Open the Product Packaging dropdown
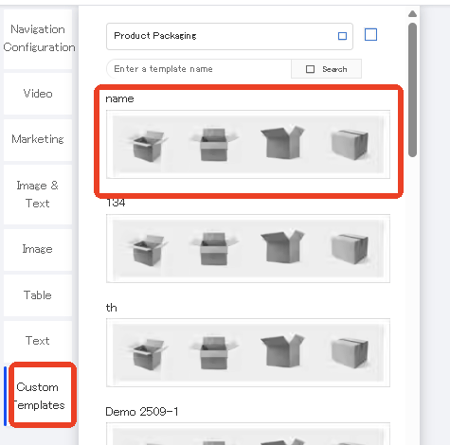The height and width of the screenshot is (445, 450). (x=229, y=36)
